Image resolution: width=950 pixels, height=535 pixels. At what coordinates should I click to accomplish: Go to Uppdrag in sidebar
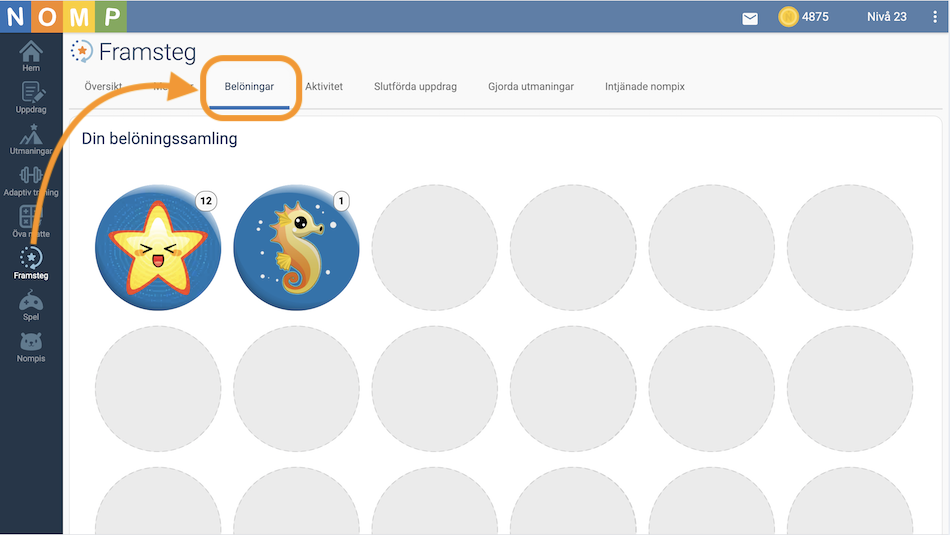click(x=31, y=97)
